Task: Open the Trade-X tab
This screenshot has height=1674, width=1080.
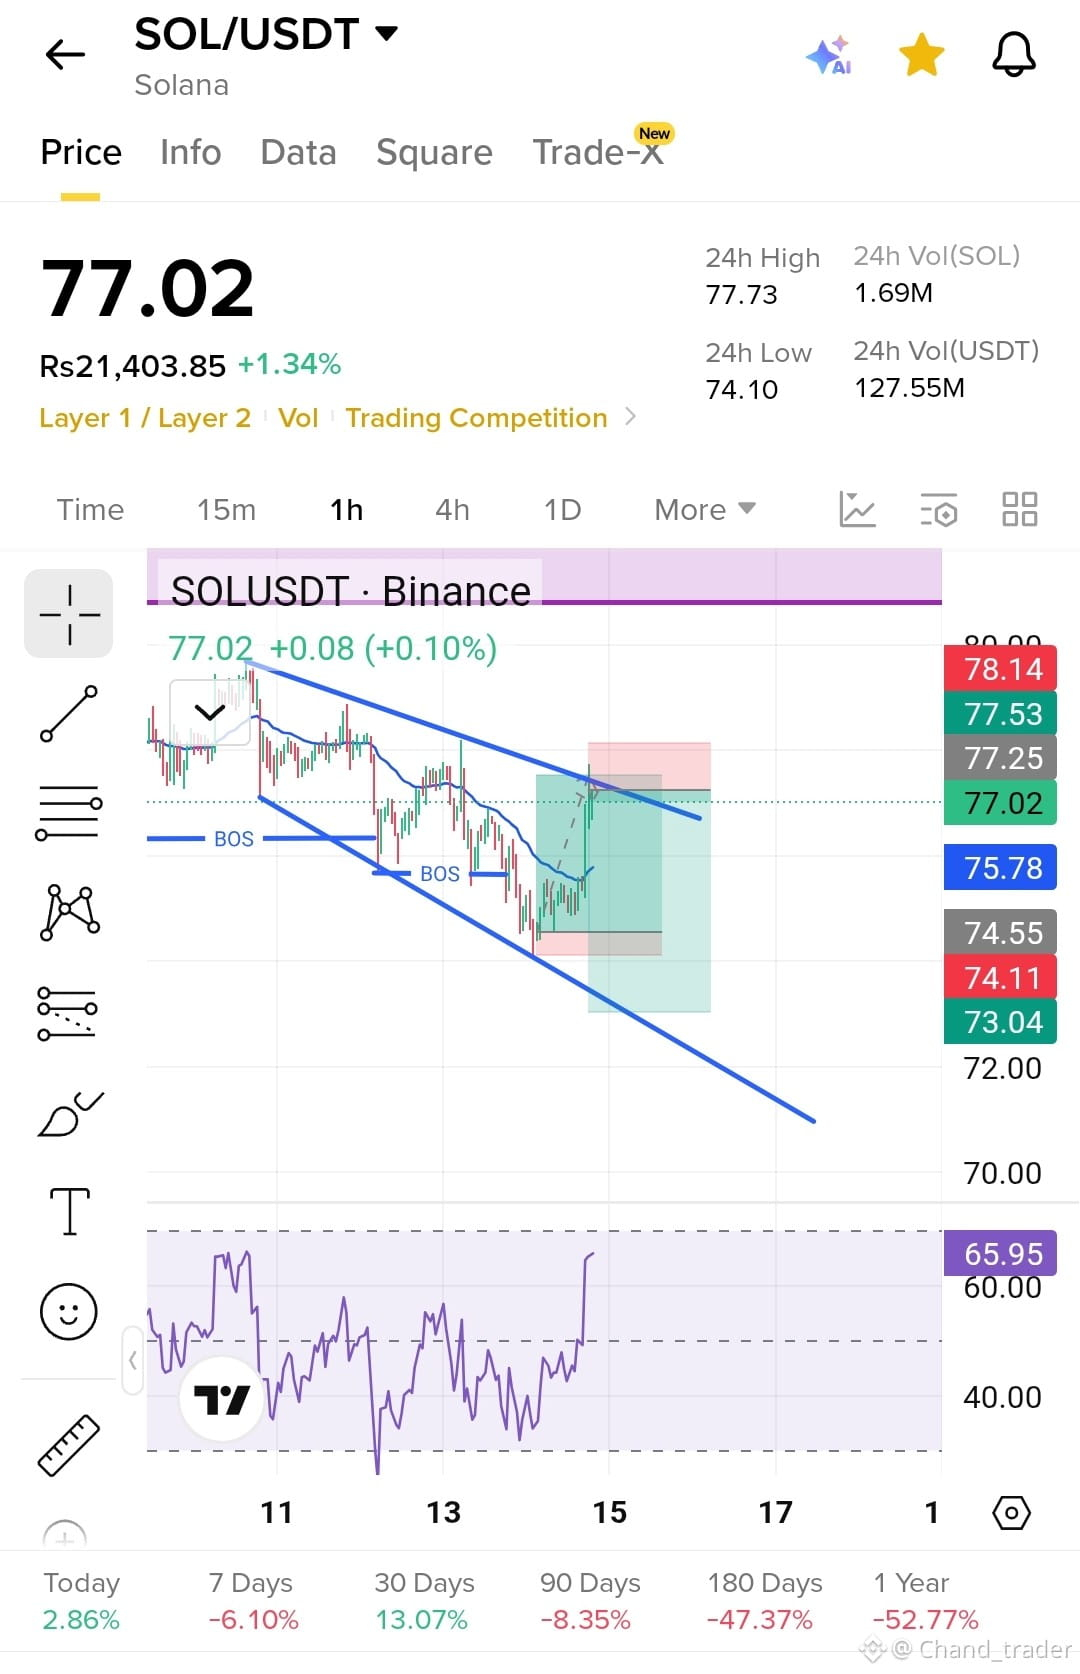Action: coord(598,152)
